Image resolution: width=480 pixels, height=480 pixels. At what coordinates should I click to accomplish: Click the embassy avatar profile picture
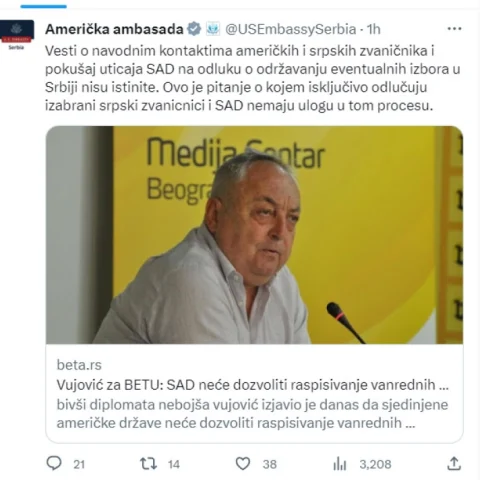coord(17,34)
